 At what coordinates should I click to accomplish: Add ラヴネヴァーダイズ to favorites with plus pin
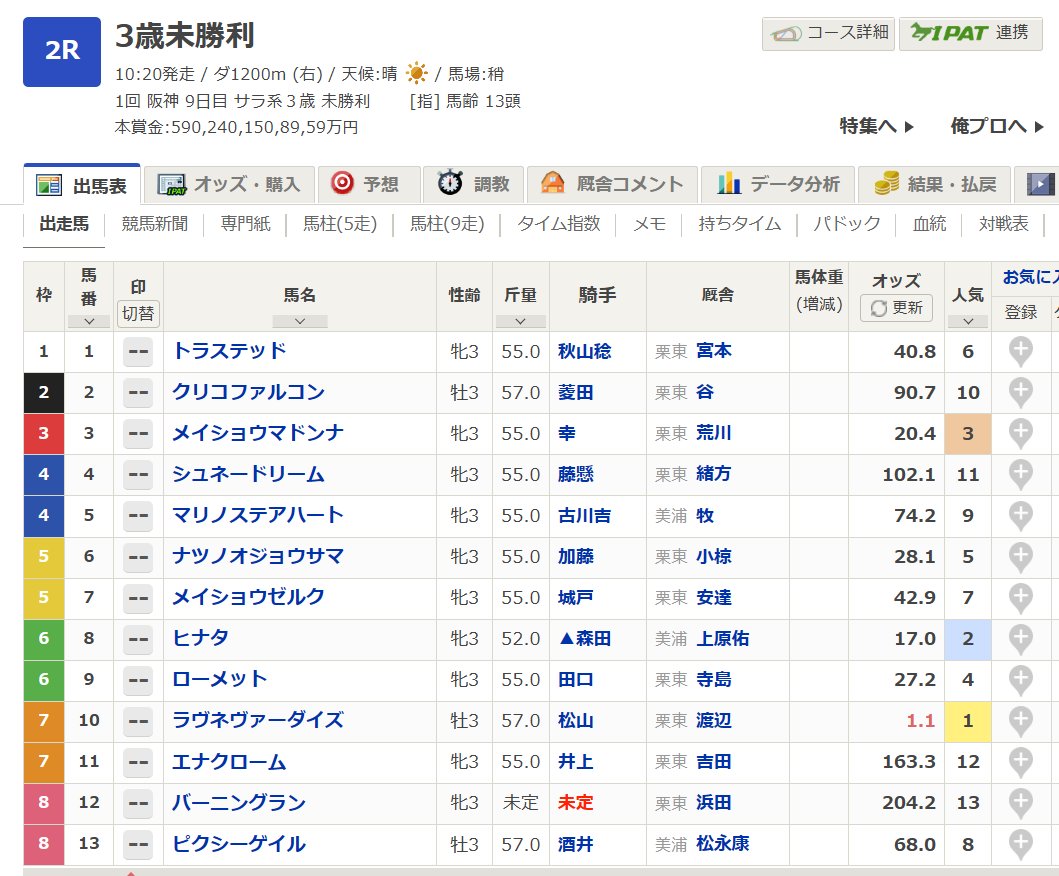(x=1020, y=721)
